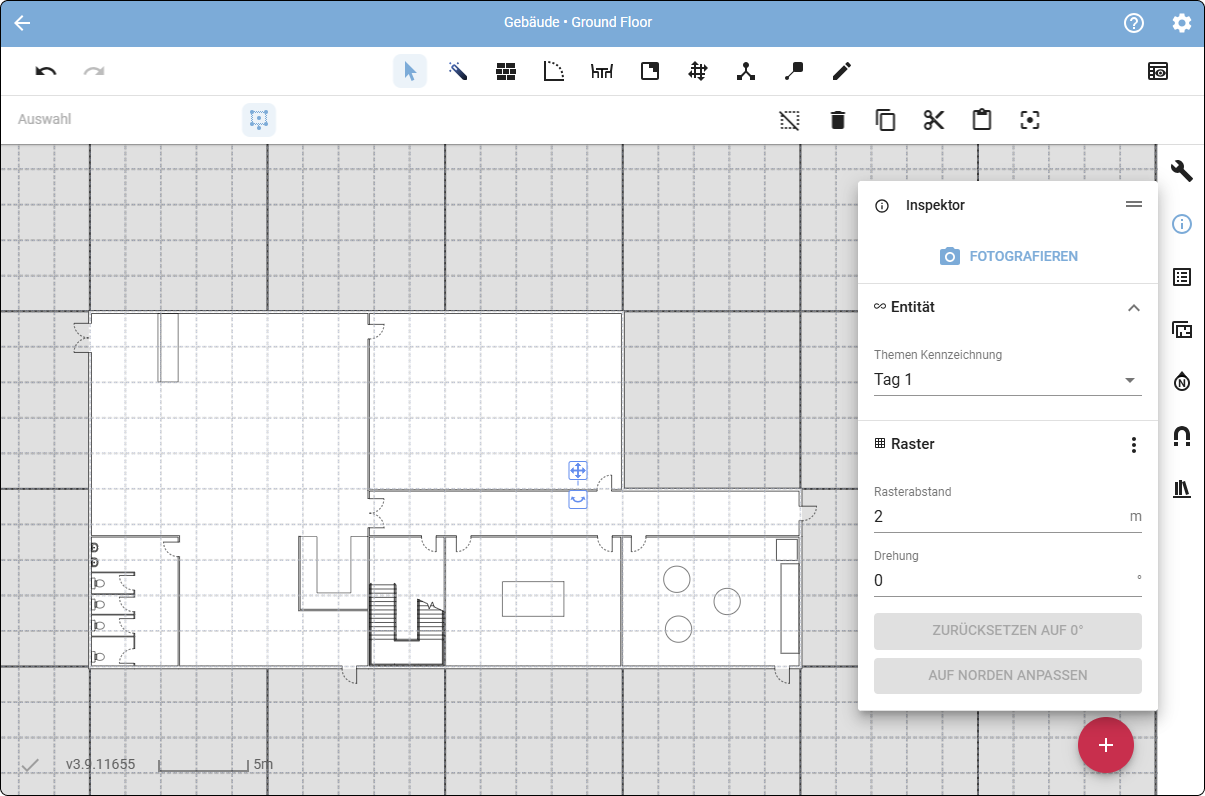Click the Entität section heading
Screen dimensions: 1205x796
tap(913, 307)
